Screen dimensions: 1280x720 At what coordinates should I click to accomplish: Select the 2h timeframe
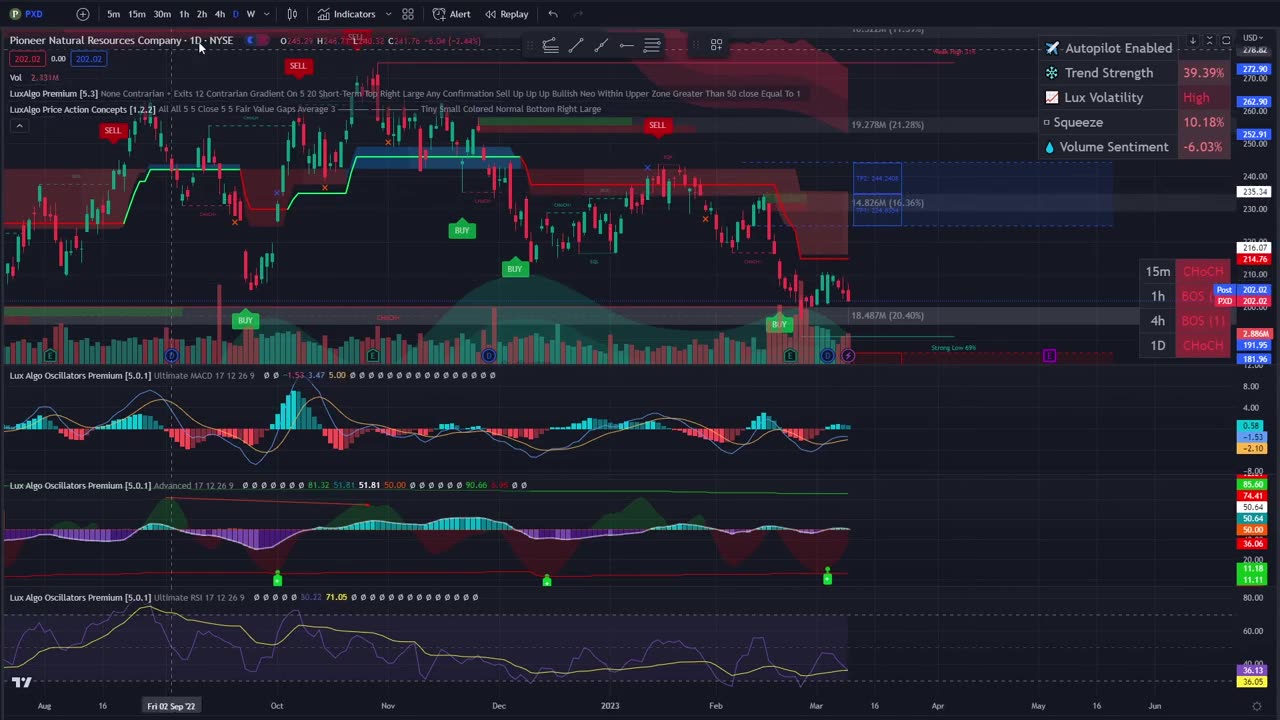pos(202,14)
